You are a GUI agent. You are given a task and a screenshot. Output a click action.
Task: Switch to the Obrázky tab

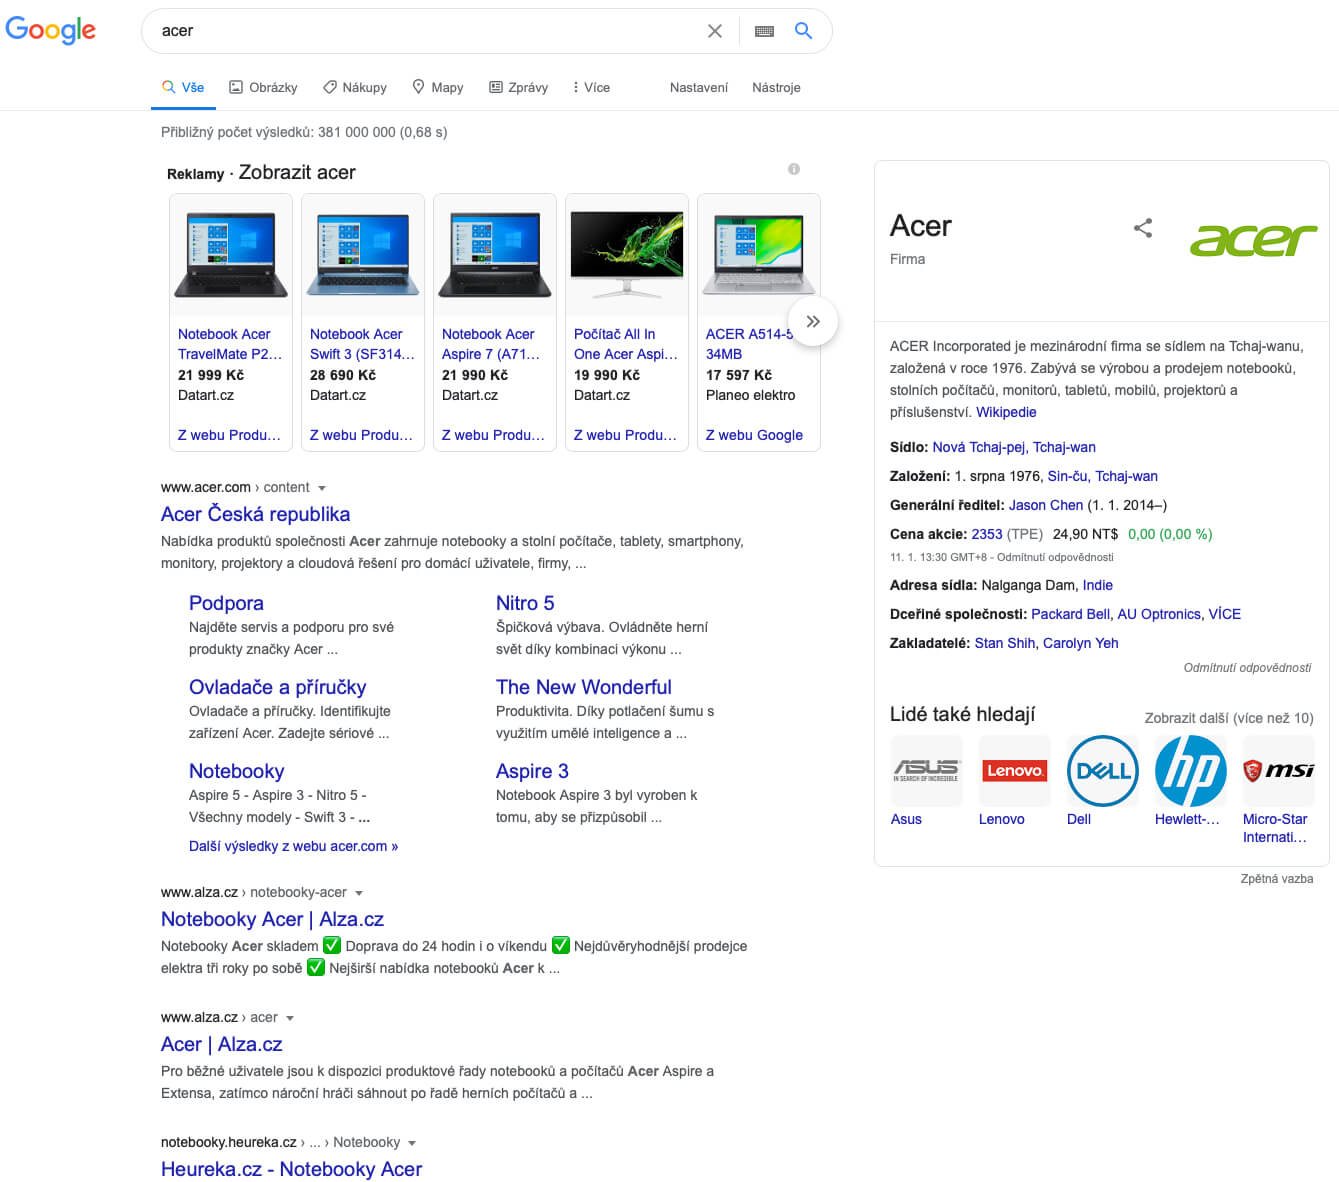[x=263, y=88]
